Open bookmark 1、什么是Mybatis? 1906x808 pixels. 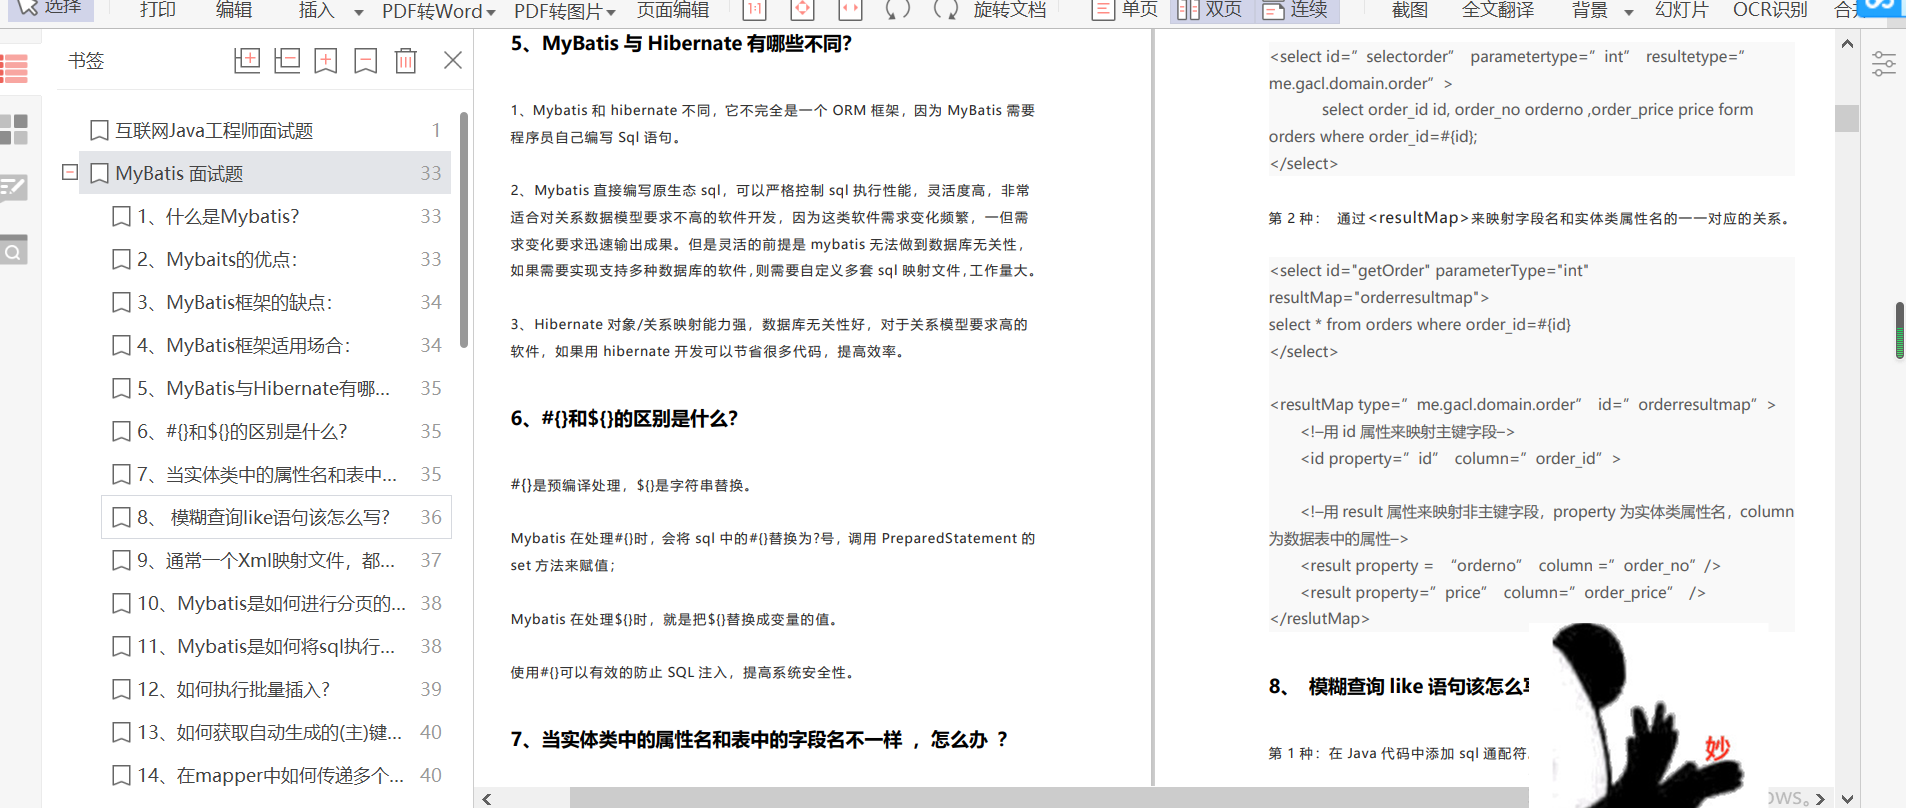pyautogui.click(x=276, y=216)
